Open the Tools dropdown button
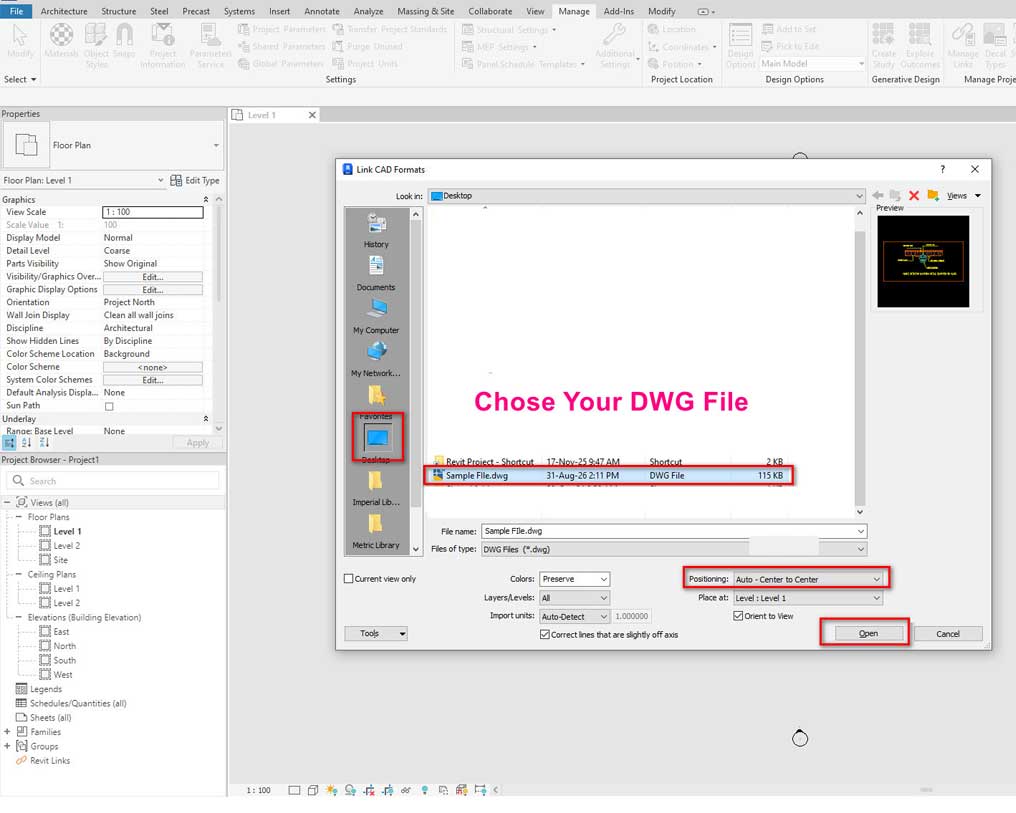The image size is (1016, 813). (376, 633)
